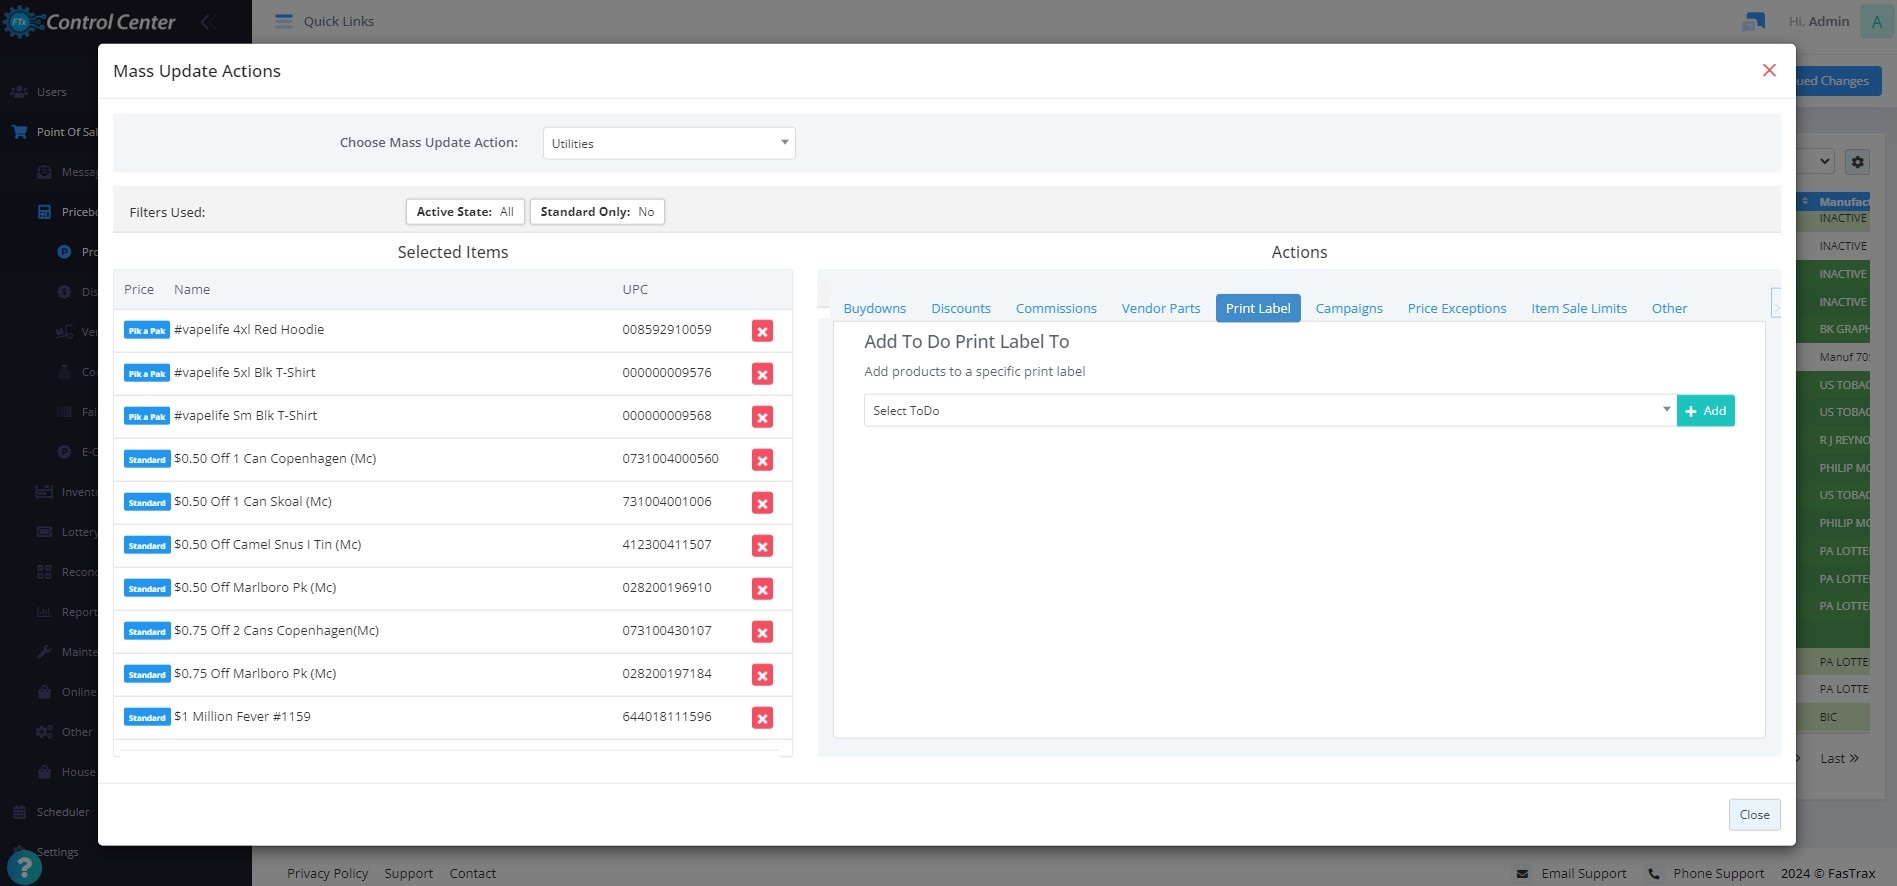Select the $1 Million Fever #1159 name
Image resolution: width=1897 pixels, height=886 pixels.
[242, 716]
